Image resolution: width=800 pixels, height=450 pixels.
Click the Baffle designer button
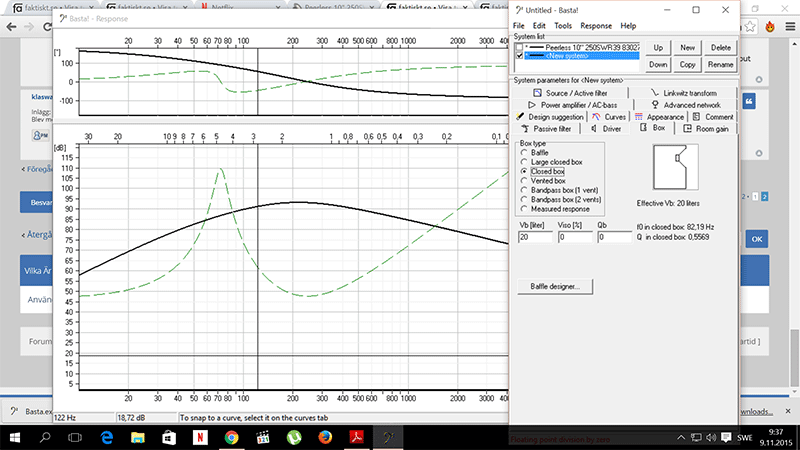click(x=555, y=287)
